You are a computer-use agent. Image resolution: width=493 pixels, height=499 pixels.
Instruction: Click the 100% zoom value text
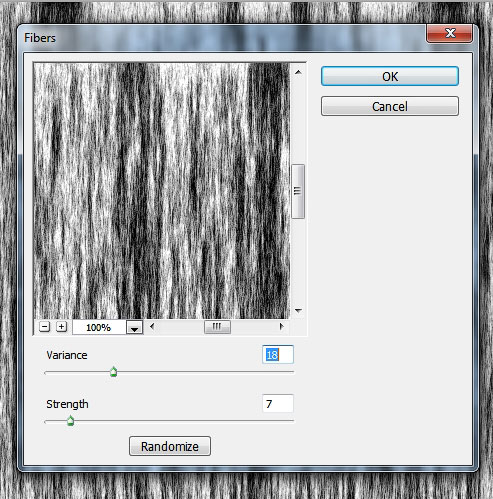click(98, 328)
